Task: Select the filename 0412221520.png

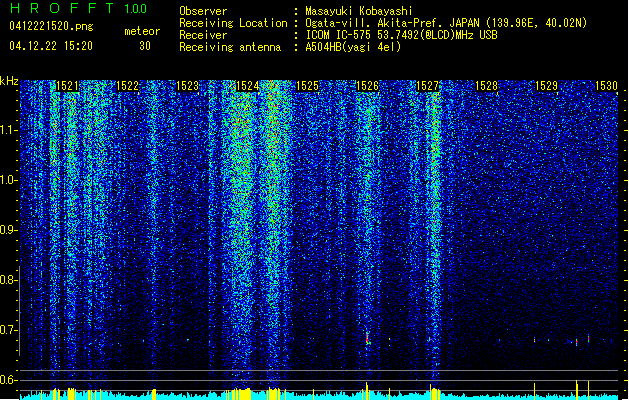Action: [51, 26]
